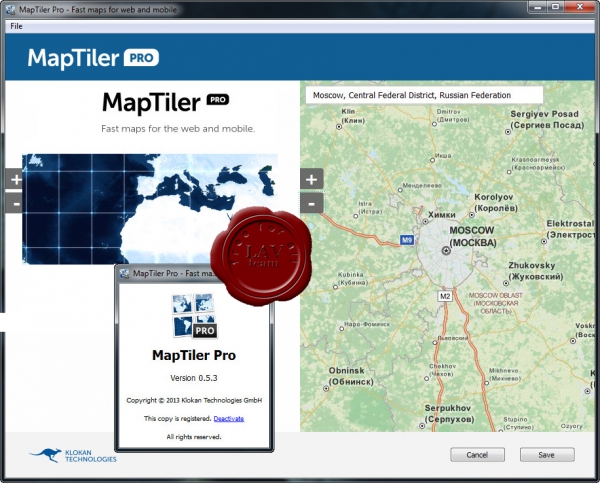Zoom in on the right Moscow map
This screenshot has height=483, width=600.
(x=311, y=179)
